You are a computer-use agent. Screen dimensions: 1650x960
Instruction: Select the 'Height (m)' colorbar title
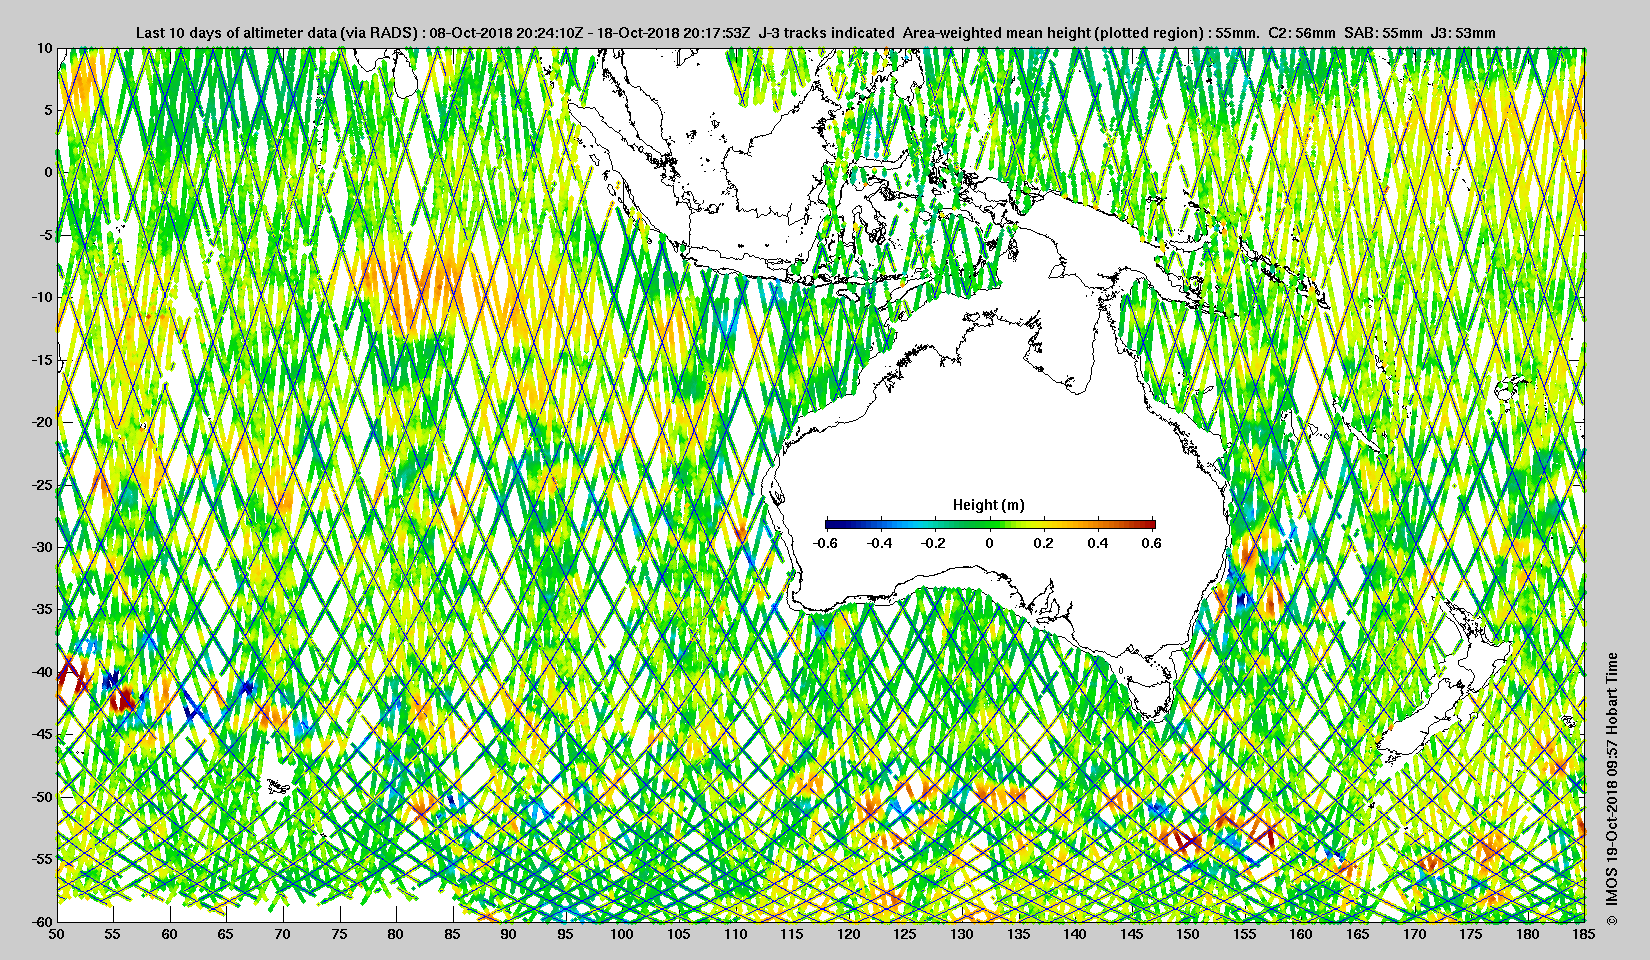click(x=989, y=505)
